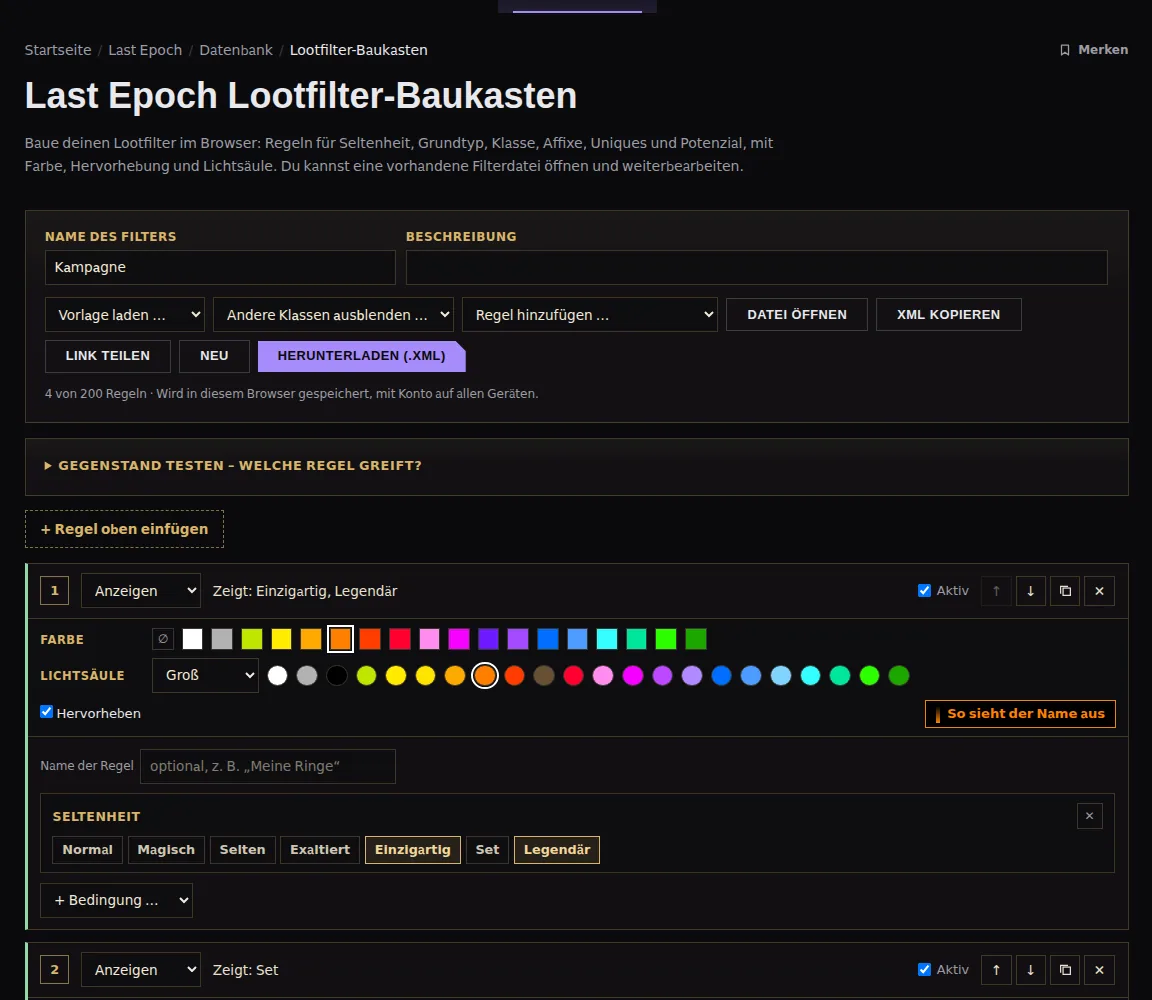The image size is (1152, 1000).
Task: Click the rule number 2 badge
Action: (x=54, y=970)
